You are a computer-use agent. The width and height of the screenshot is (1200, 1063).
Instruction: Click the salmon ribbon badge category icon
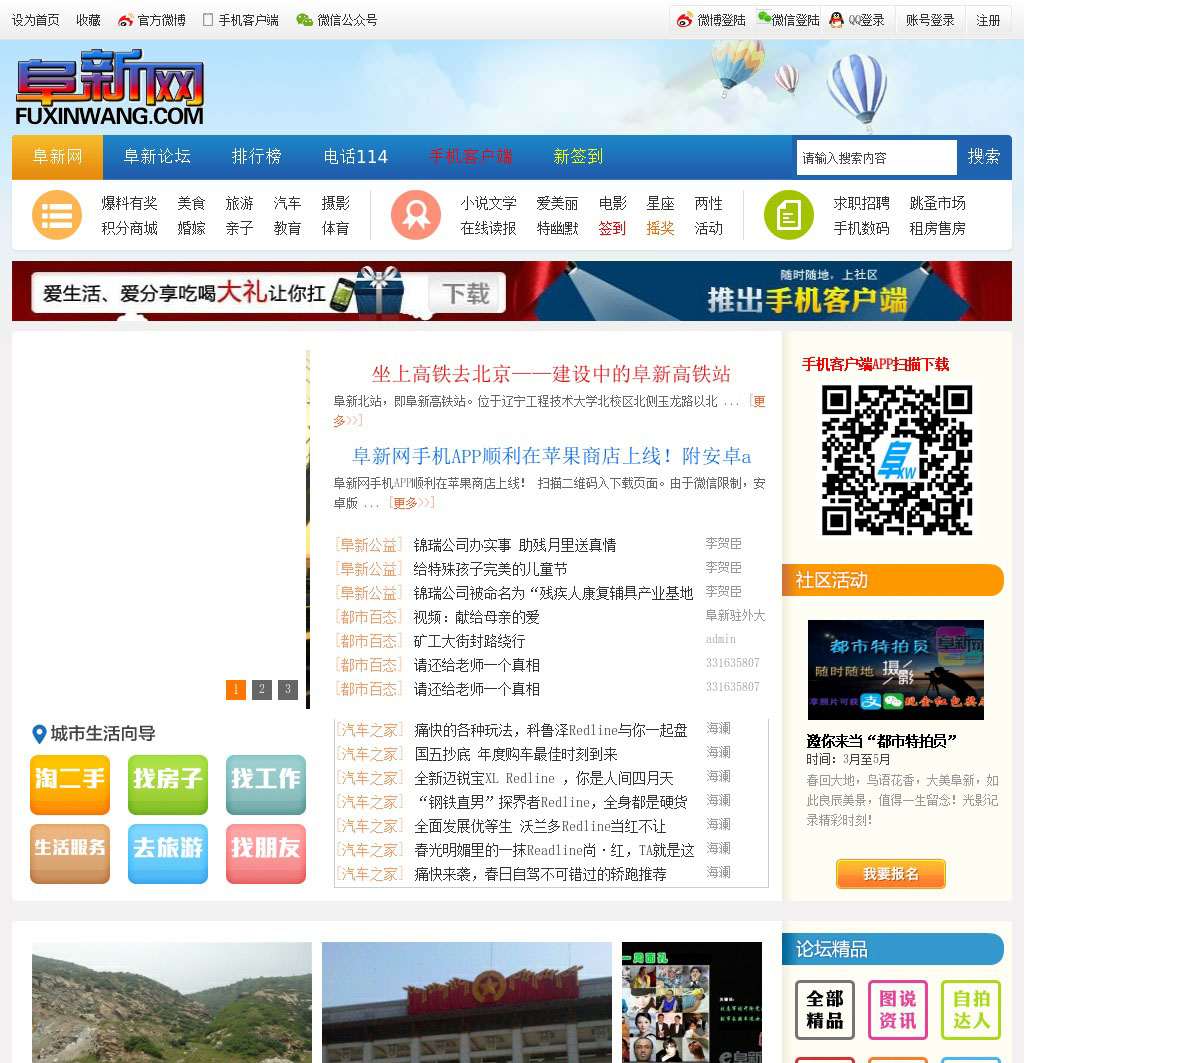coord(416,215)
